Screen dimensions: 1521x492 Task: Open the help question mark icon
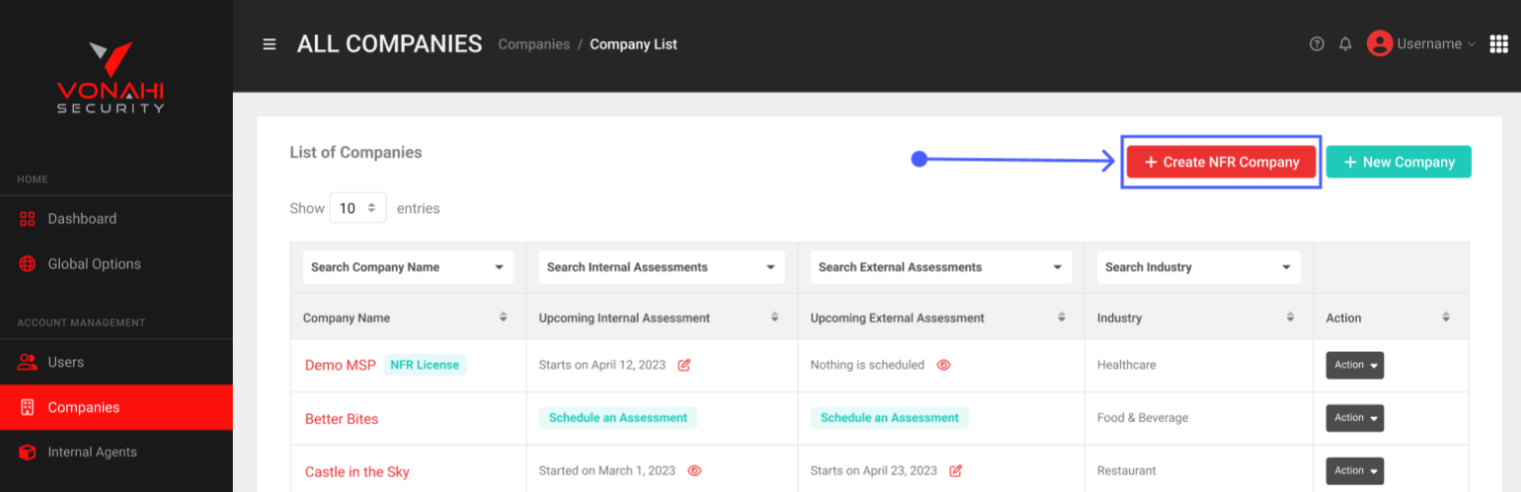[x=1317, y=44]
